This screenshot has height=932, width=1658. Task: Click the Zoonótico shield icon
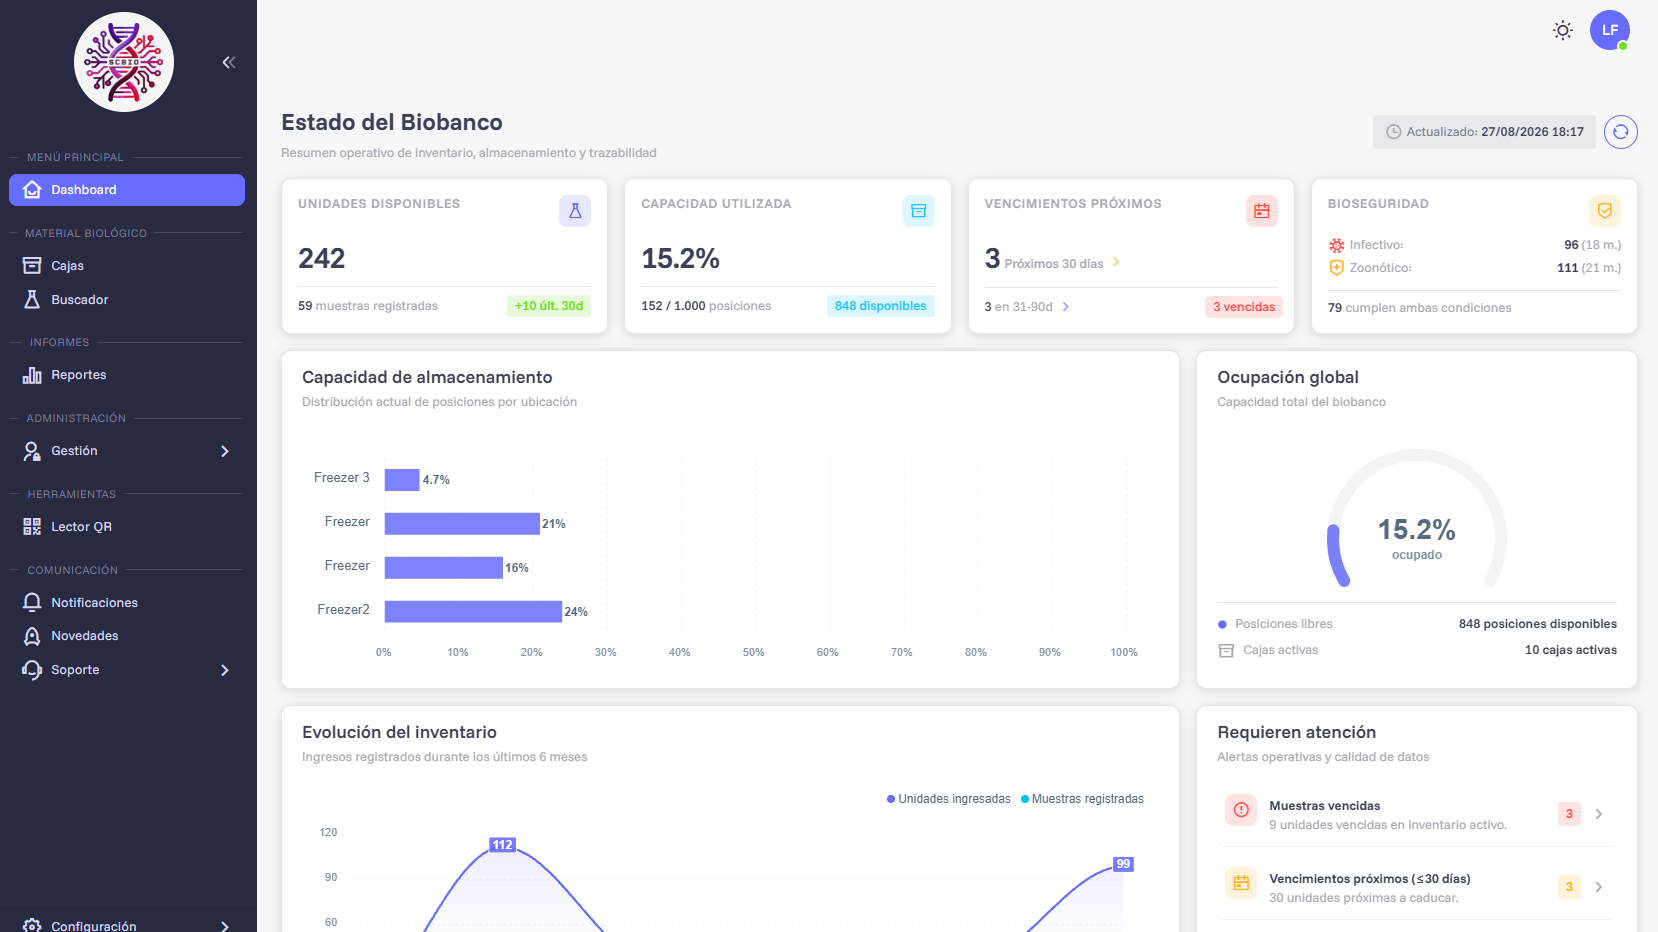pyautogui.click(x=1336, y=268)
